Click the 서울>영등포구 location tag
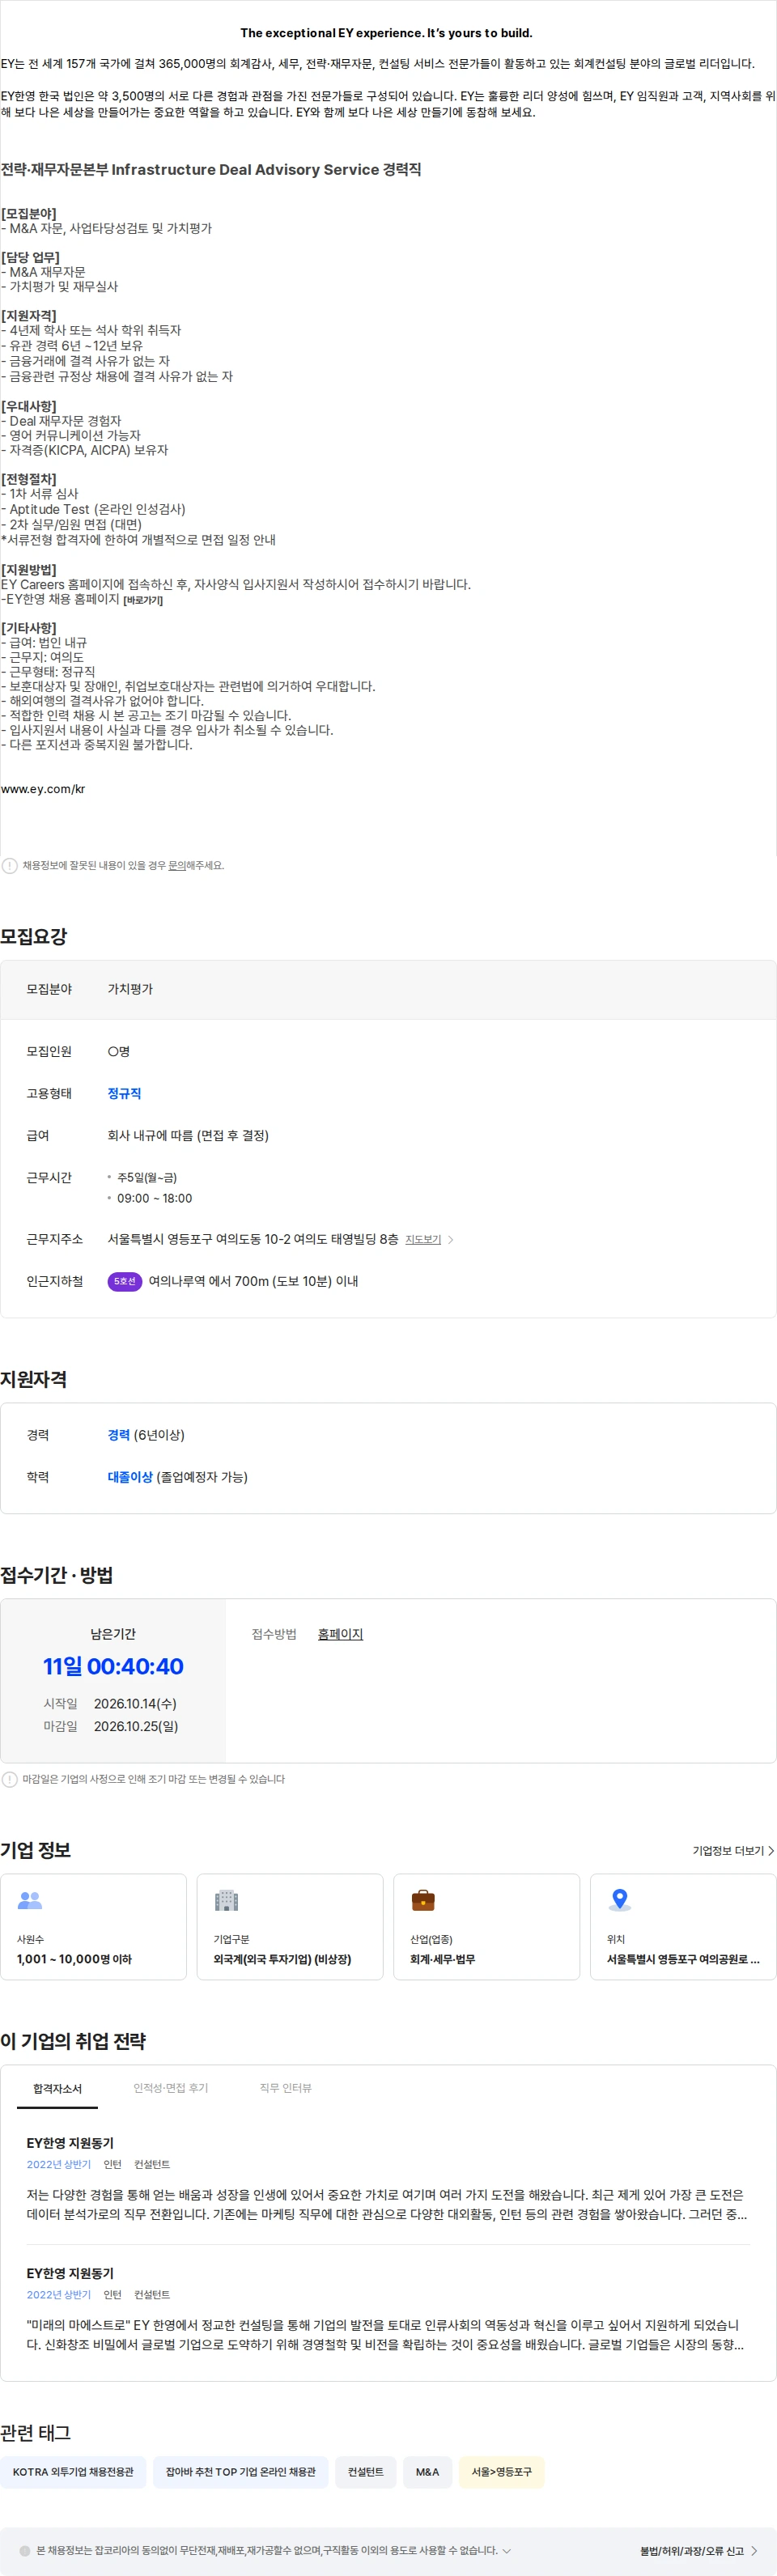777x2576 pixels. [502, 2472]
